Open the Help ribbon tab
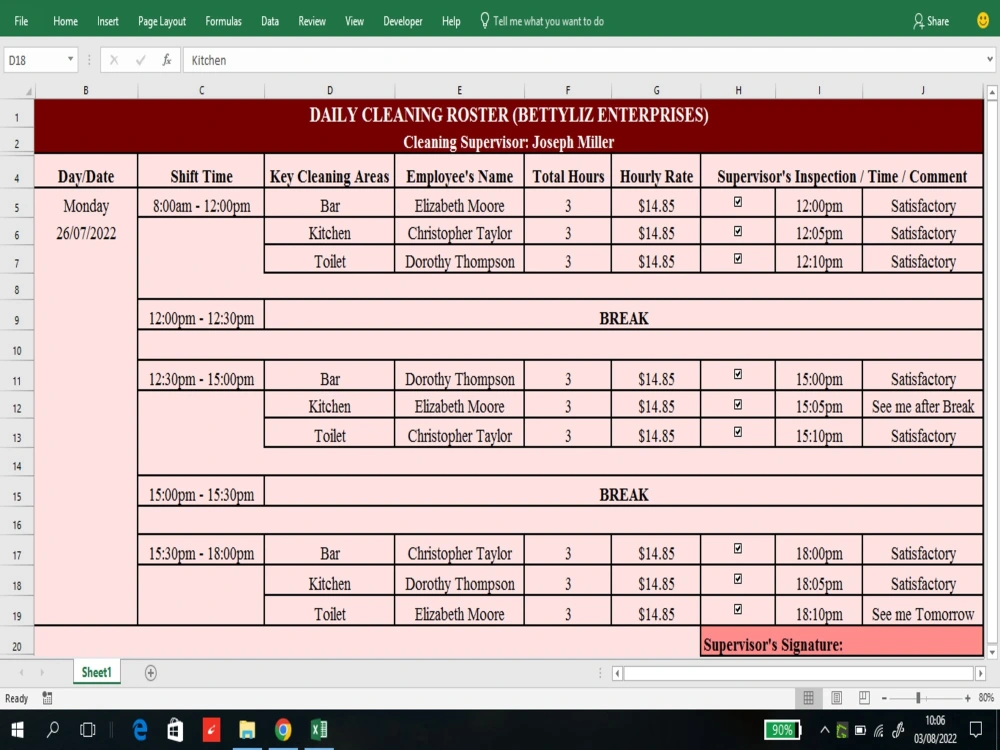 [451, 21]
